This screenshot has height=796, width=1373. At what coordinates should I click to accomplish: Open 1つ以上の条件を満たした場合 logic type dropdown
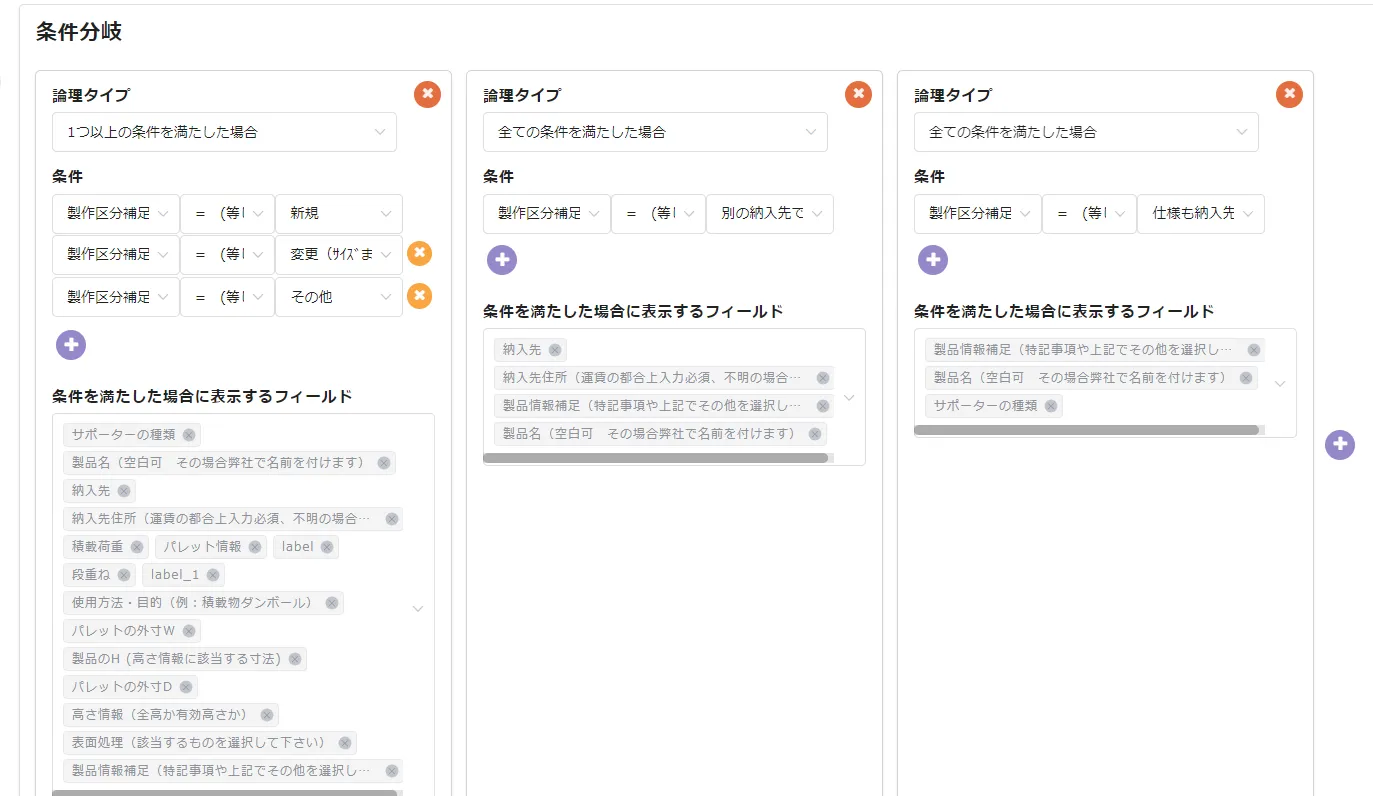click(x=224, y=132)
